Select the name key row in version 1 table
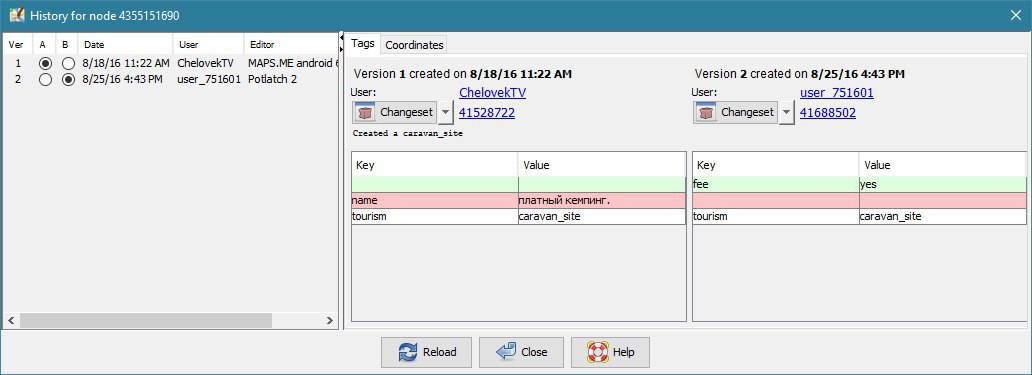The width and height of the screenshot is (1032, 375). point(434,200)
